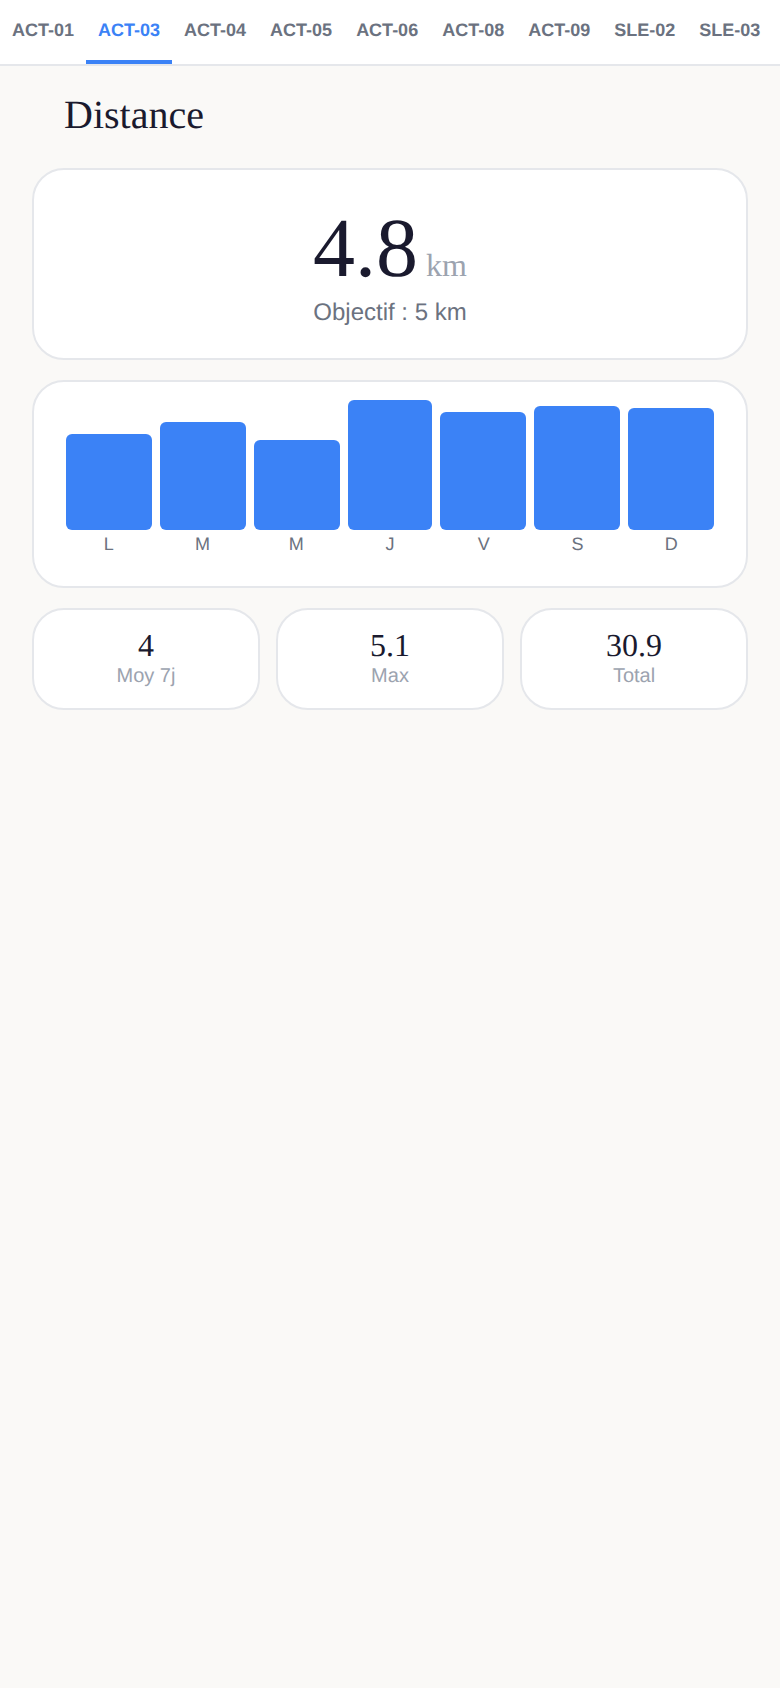The height and width of the screenshot is (1688, 780).
Task: Switch to the ACT-06 tab
Action: coord(387,31)
